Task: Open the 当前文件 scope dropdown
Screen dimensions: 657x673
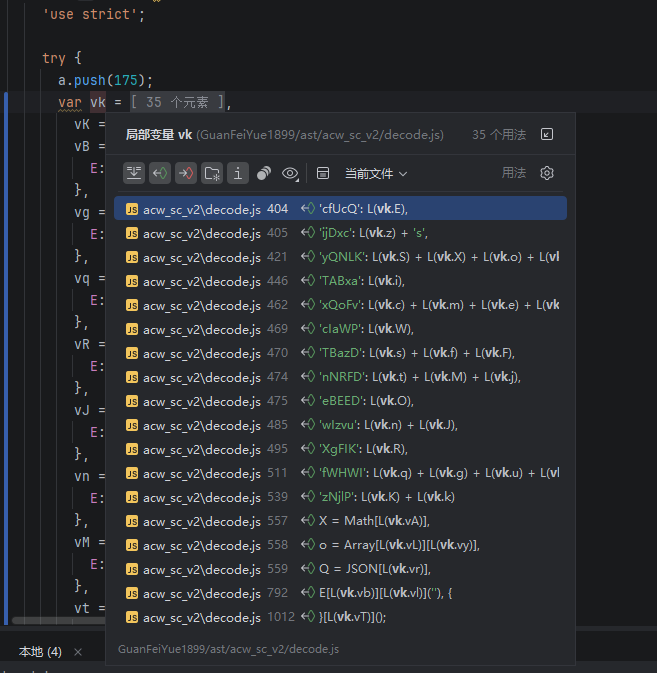Action: [x=376, y=174]
